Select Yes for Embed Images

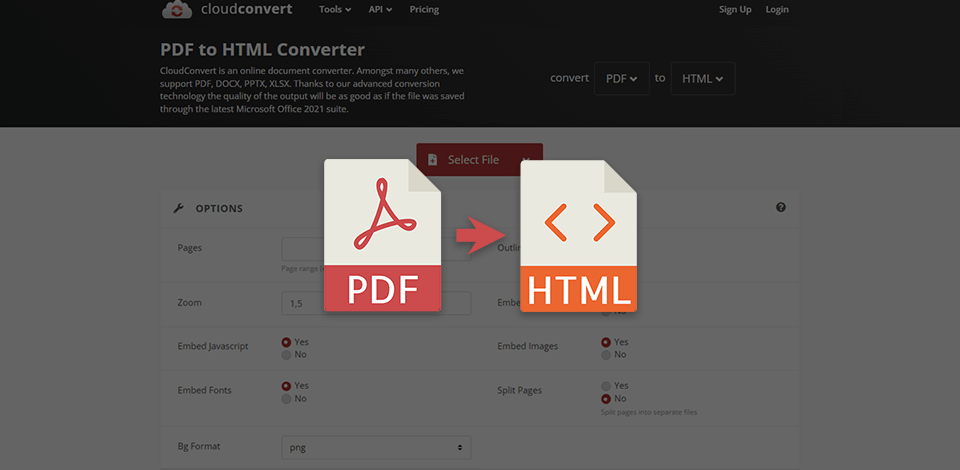(x=606, y=343)
